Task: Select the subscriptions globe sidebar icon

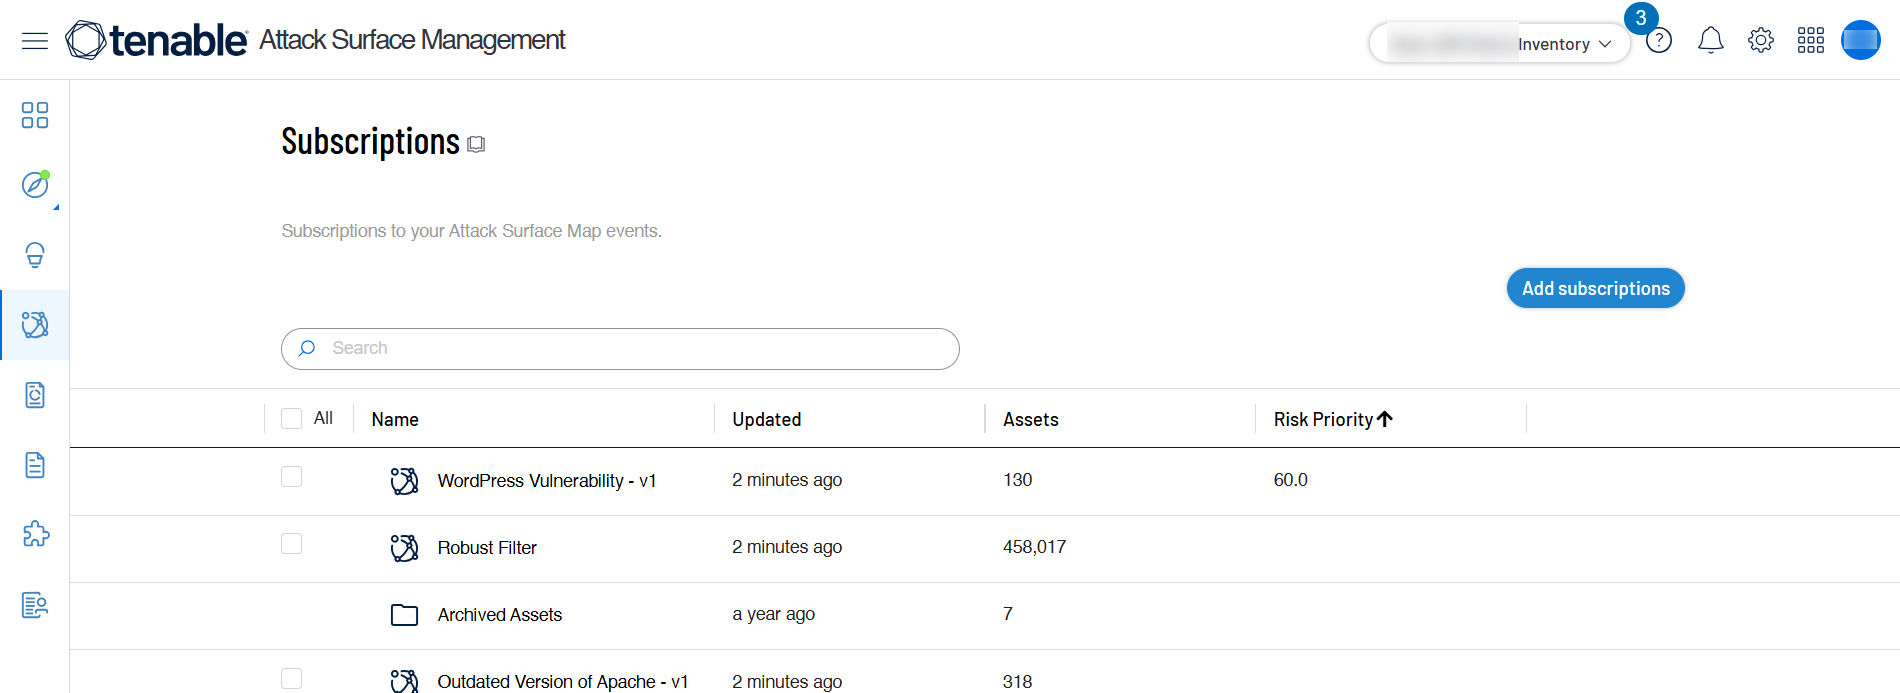Action: (35, 325)
